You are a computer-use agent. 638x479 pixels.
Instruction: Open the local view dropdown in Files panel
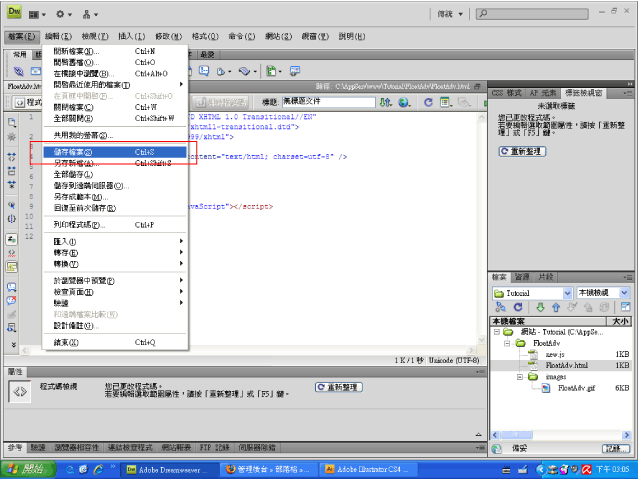[x=625, y=293]
